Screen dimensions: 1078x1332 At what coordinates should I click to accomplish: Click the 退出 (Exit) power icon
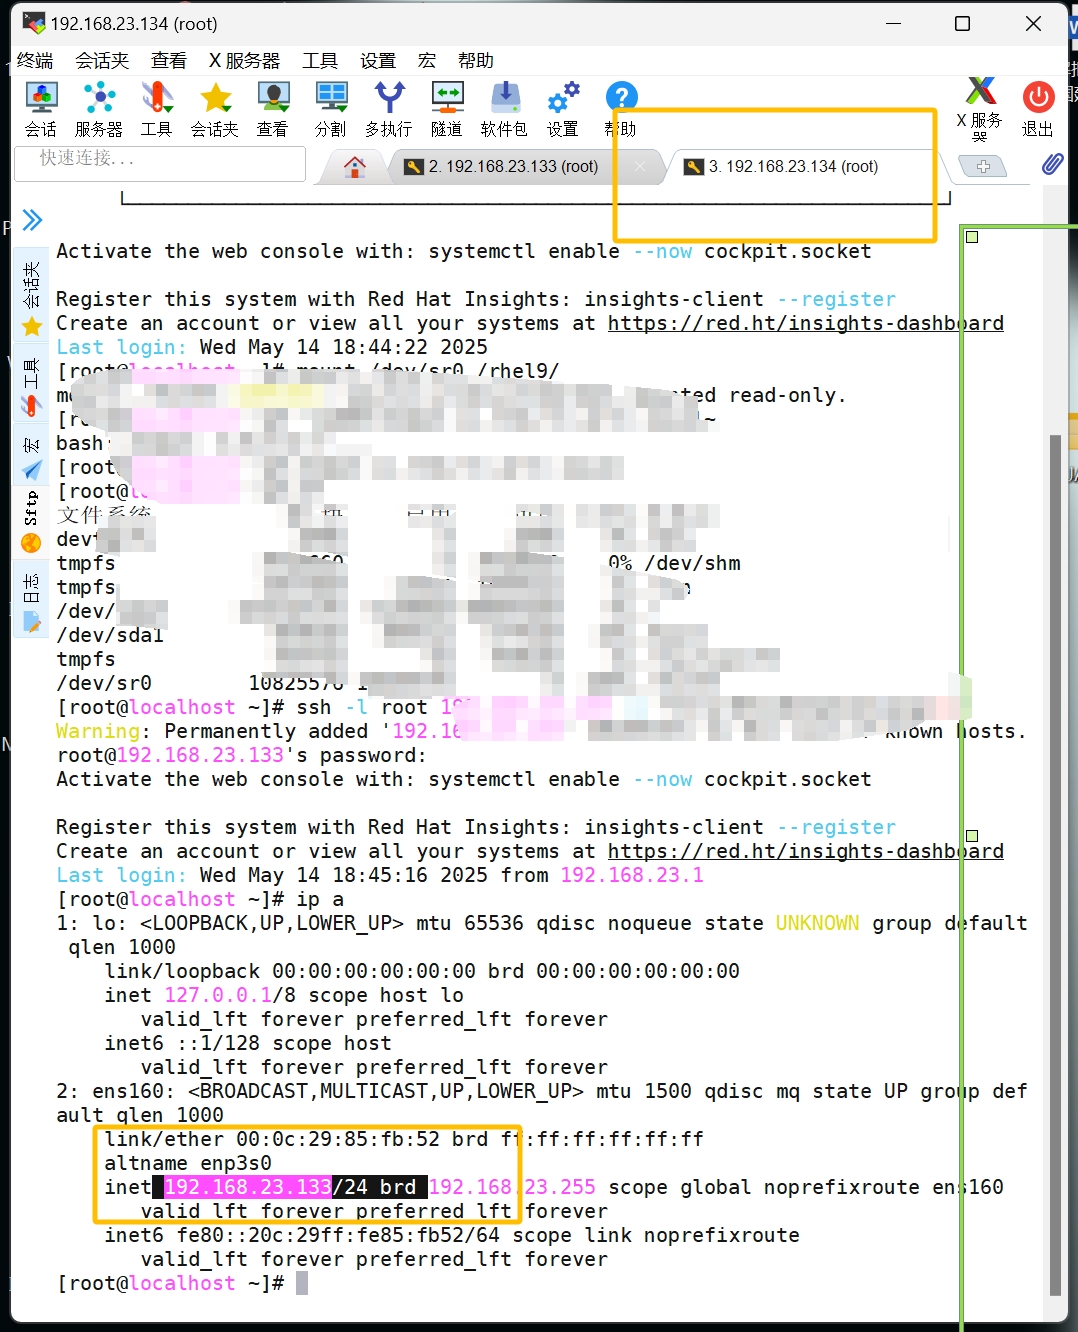pos(1038,109)
